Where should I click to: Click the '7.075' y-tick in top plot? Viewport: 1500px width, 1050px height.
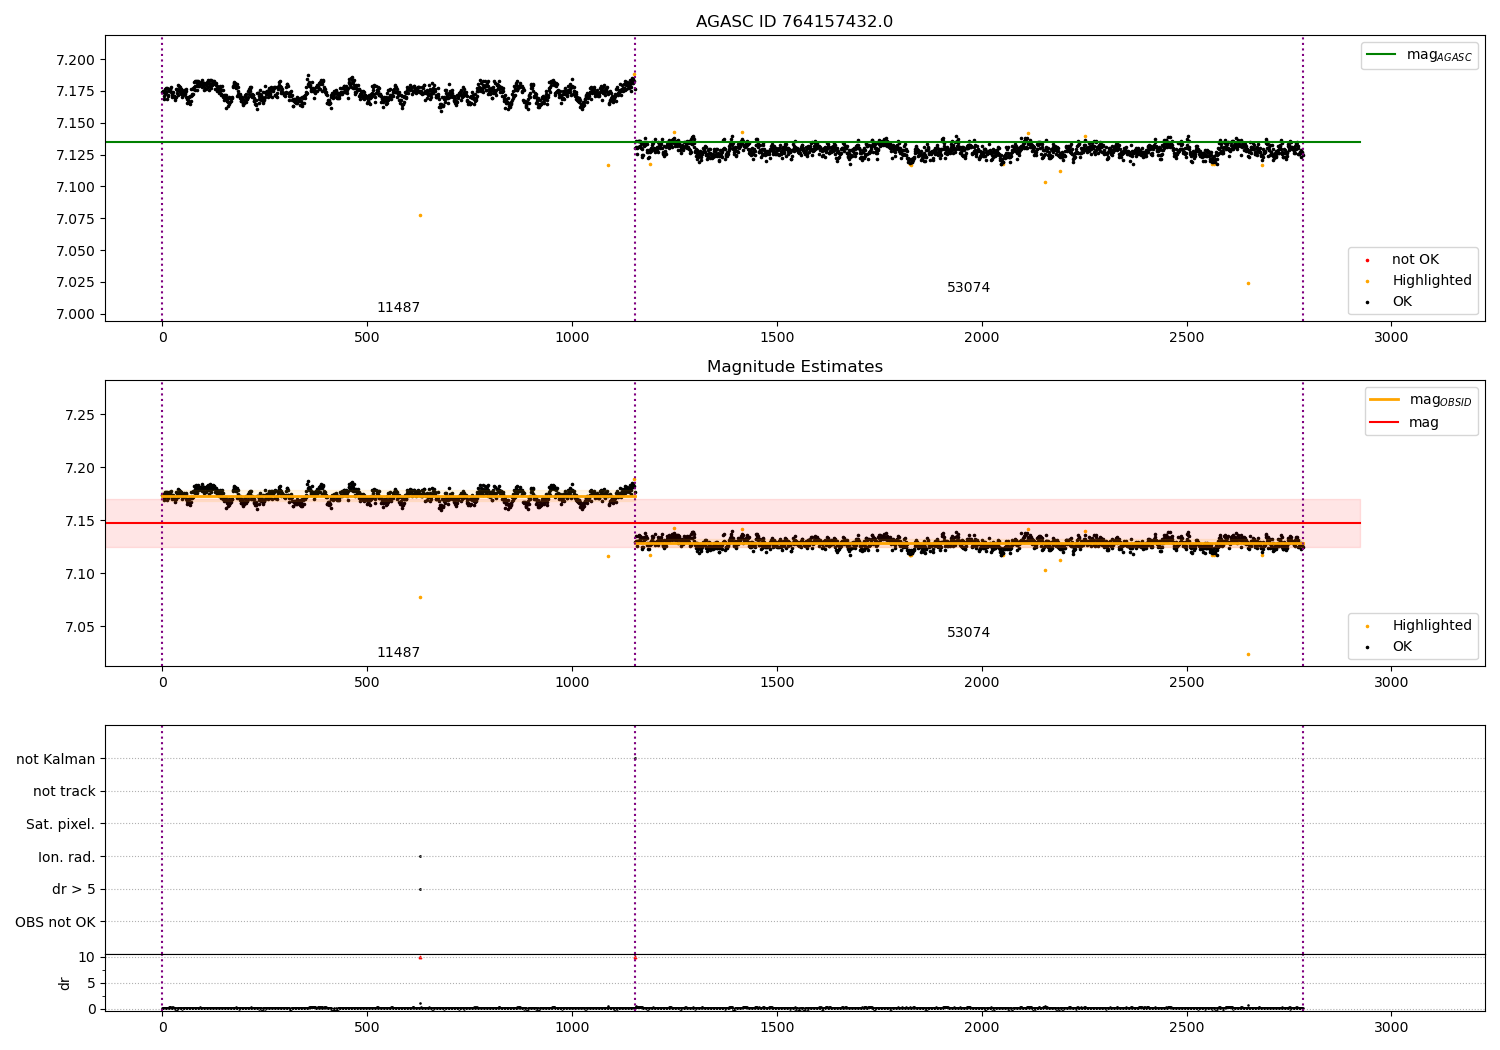pos(75,219)
